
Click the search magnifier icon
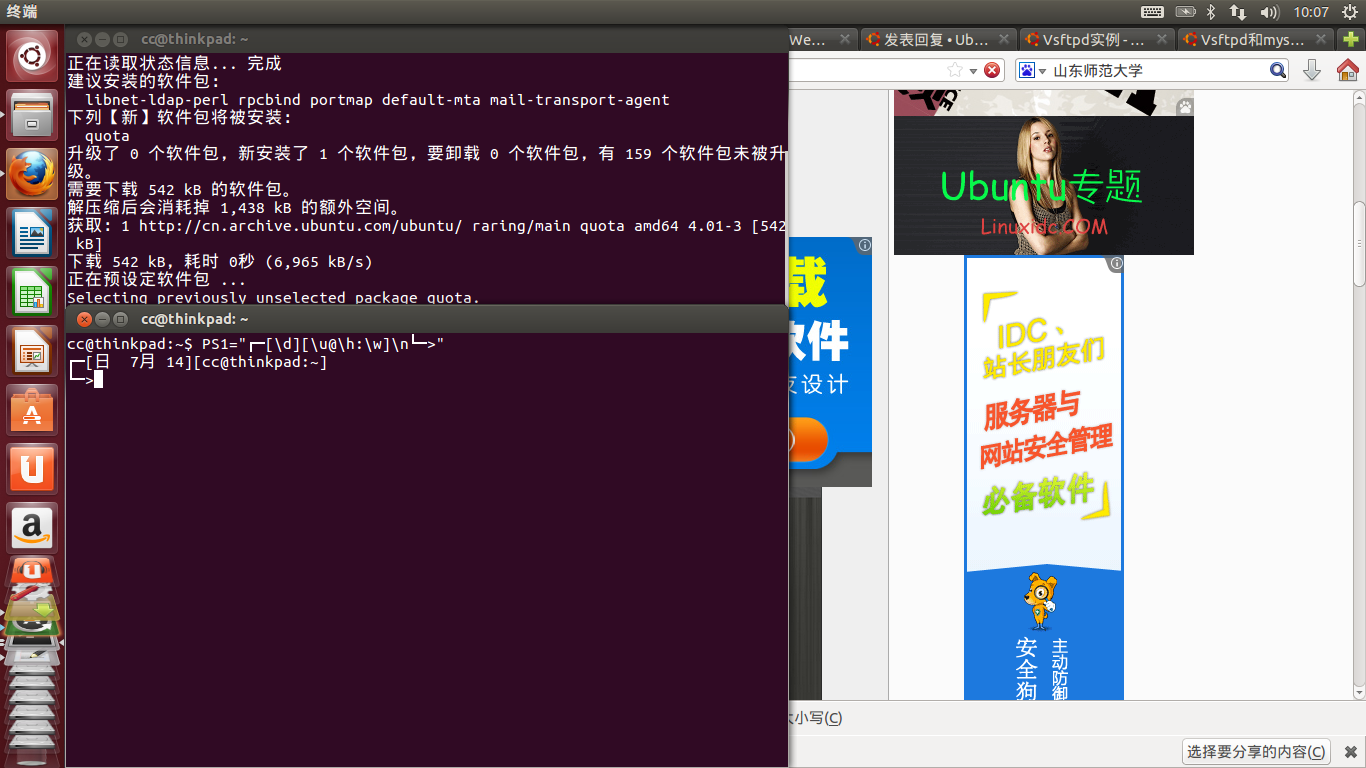tap(1278, 70)
